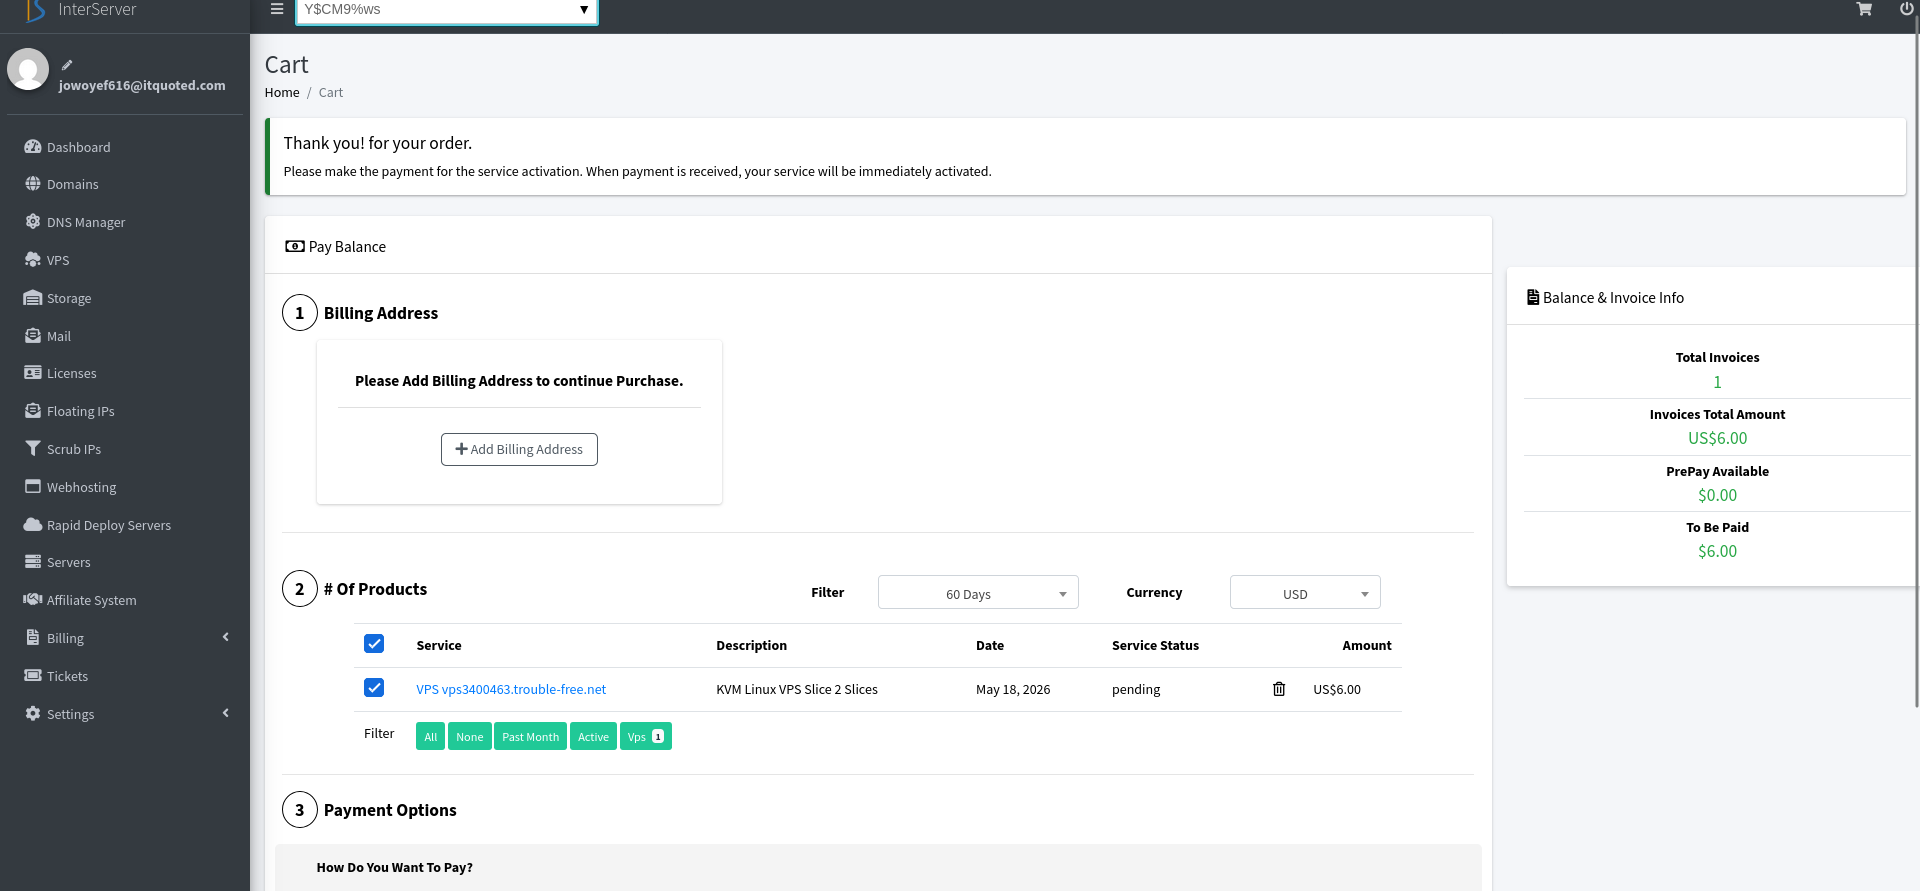The image size is (1920, 891).
Task: Go to DNS Manager
Action: (x=86, y=222)
